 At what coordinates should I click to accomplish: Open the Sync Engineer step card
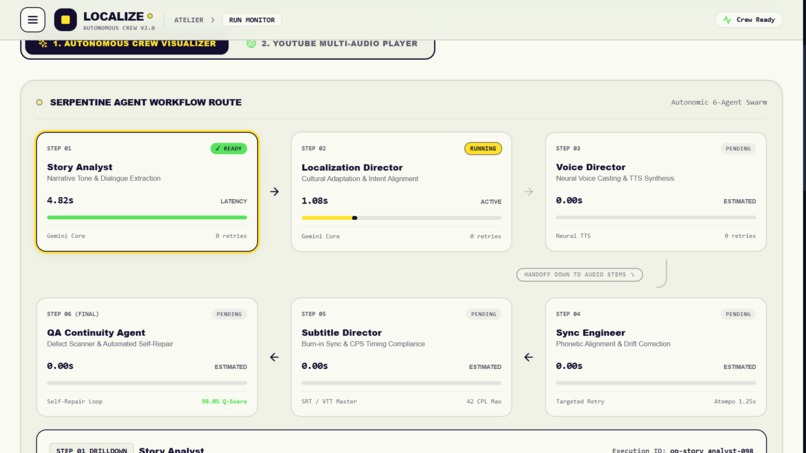pyautogui.click(x=656, y=357)
